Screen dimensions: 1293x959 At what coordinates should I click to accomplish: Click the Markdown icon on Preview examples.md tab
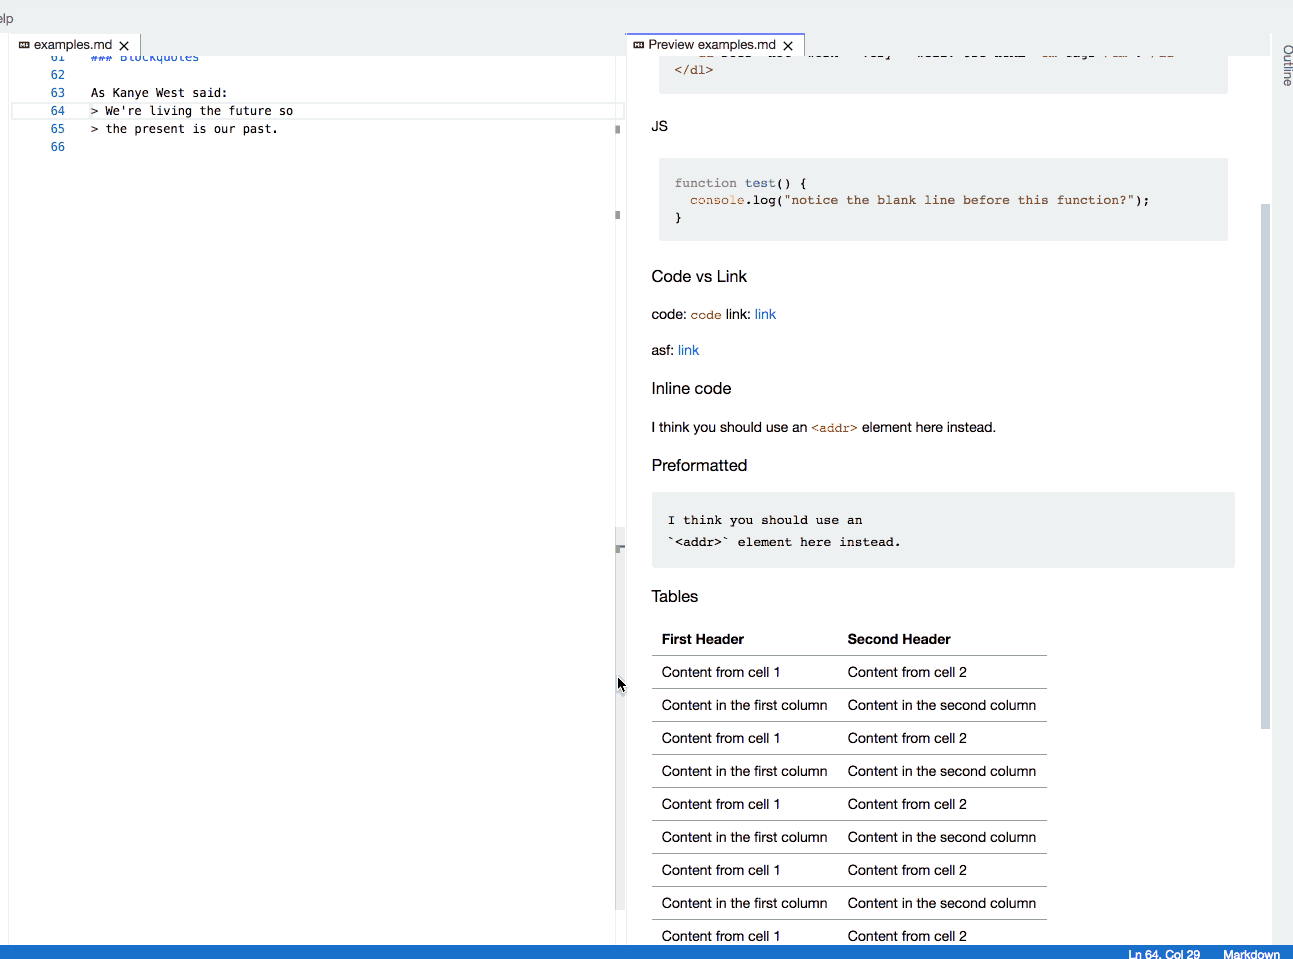click(637, 44)
